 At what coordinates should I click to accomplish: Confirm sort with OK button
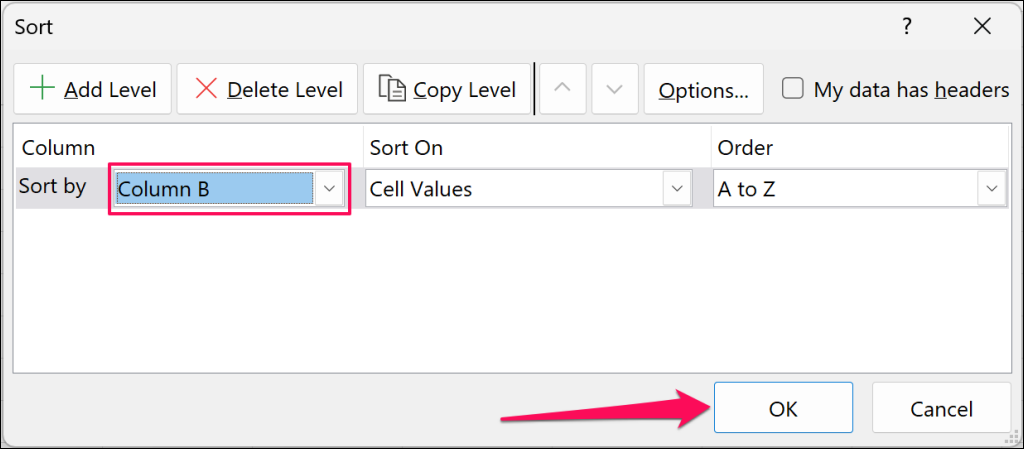coord(783,408)
